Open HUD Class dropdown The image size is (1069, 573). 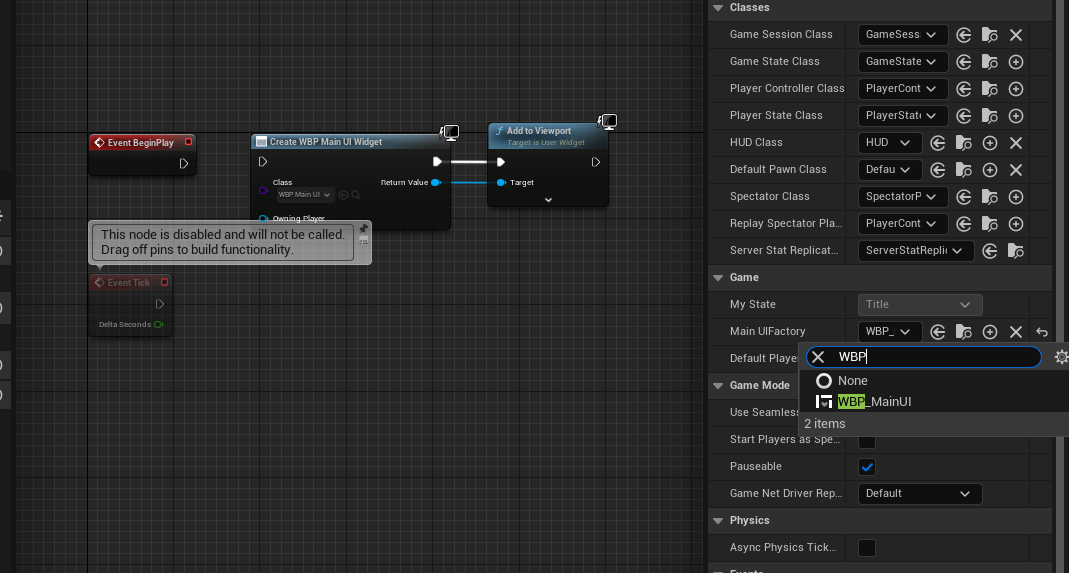tap(890, 143)
